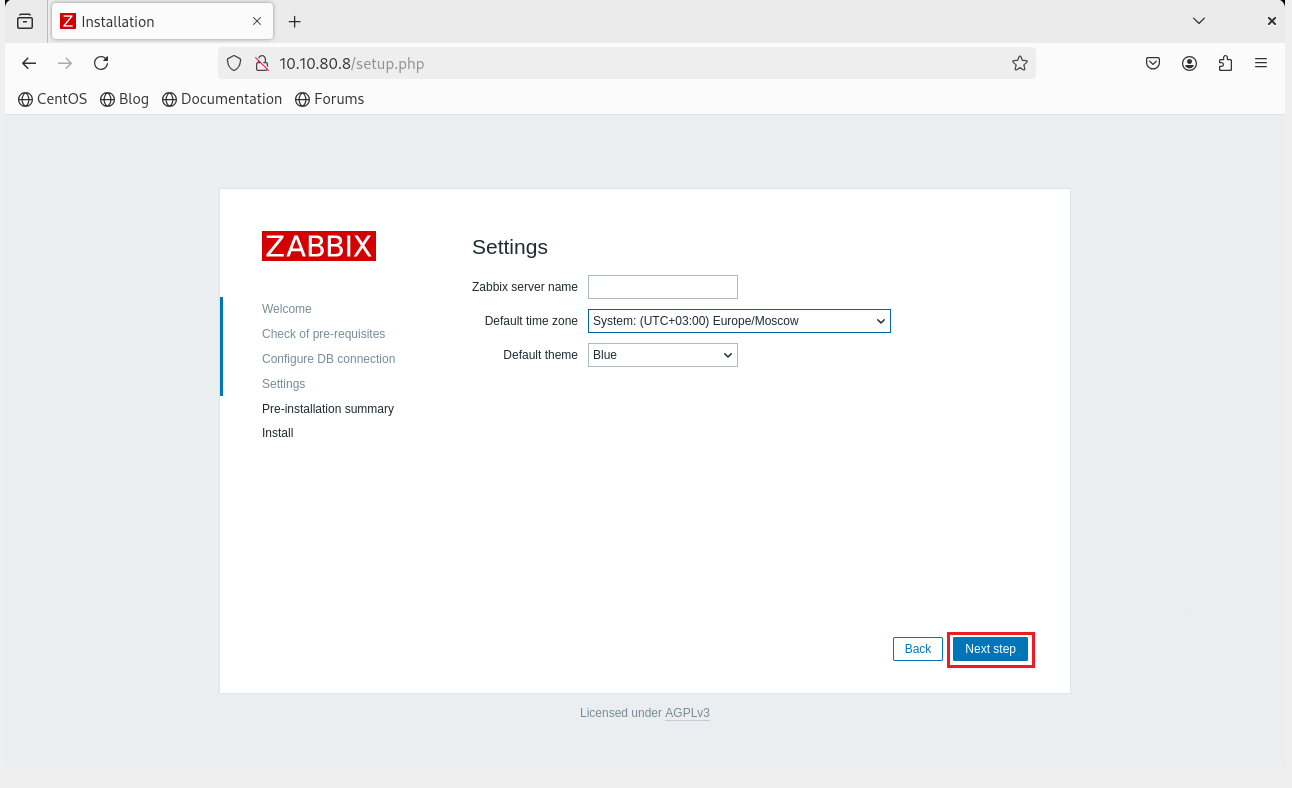Bookmark this page with the star icon
1292x788 pixels.
[x=1019, y=63]
